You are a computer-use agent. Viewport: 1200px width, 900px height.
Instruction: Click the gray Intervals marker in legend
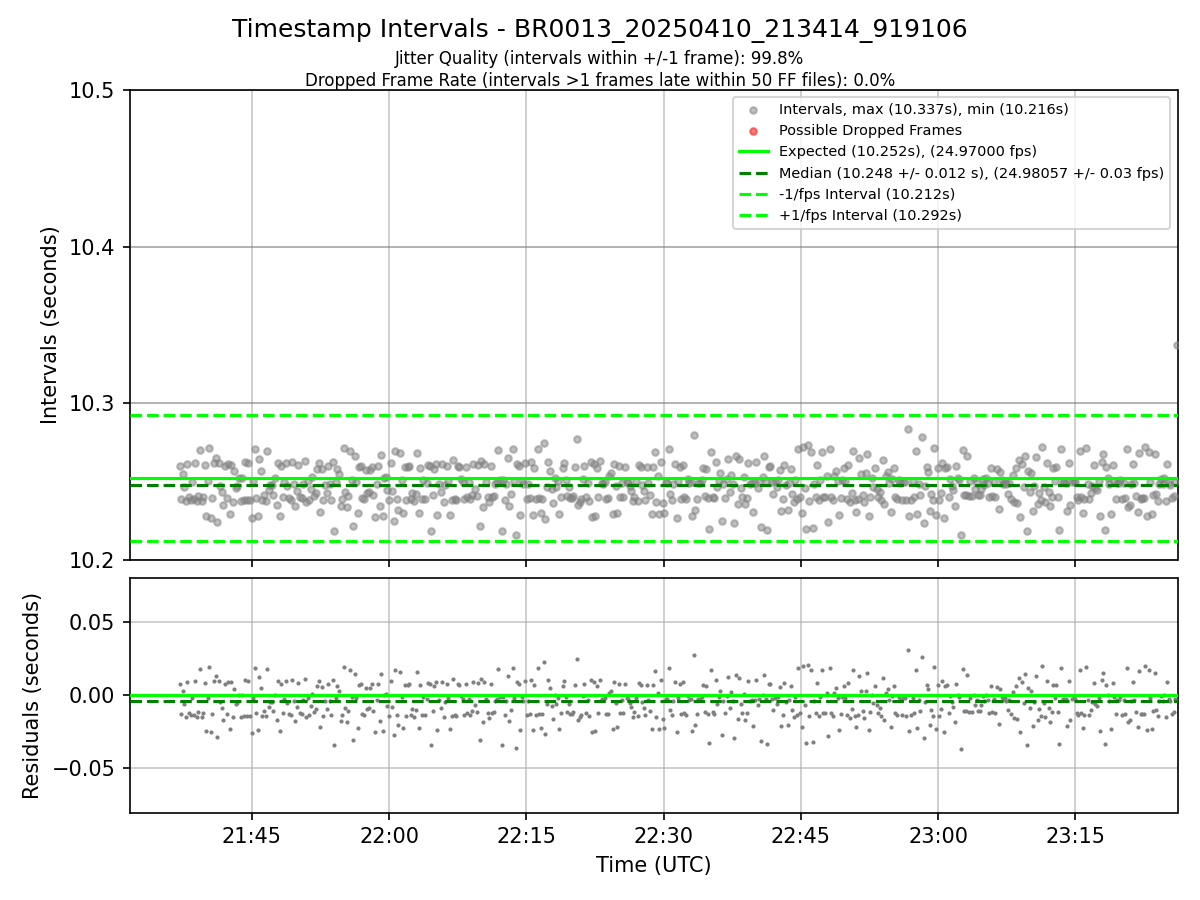pos(754,110)
